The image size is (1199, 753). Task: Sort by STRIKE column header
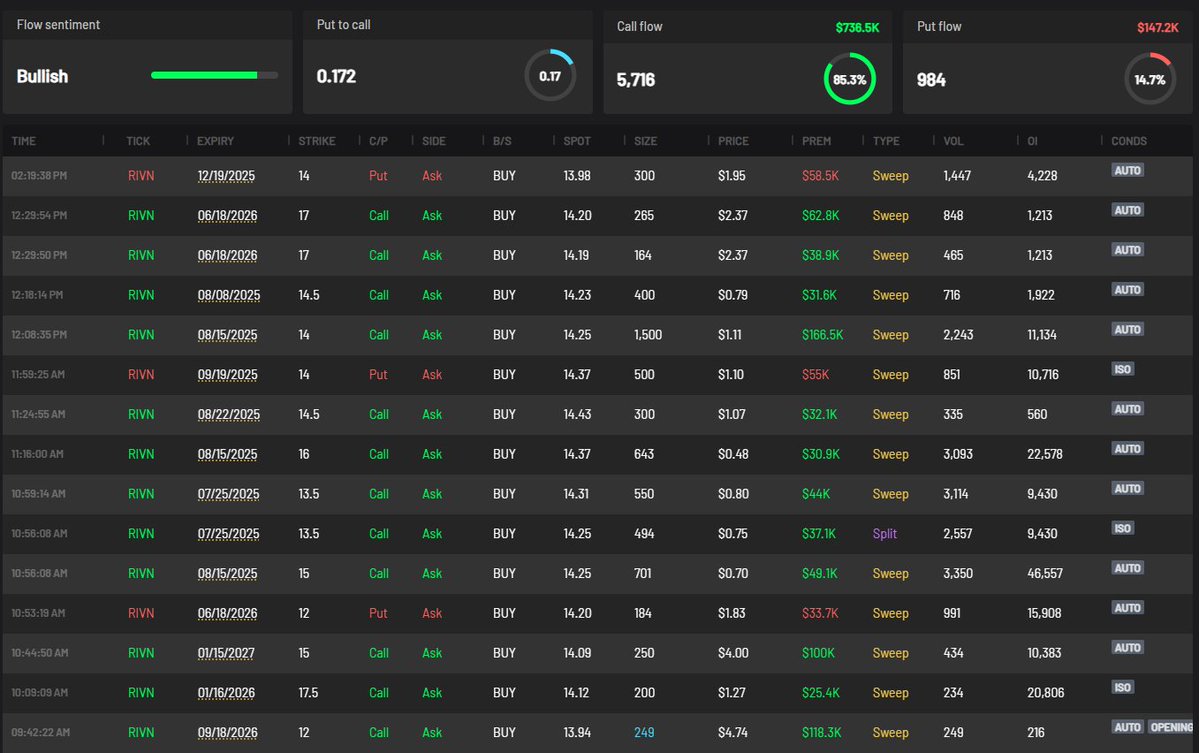click(317, 141)
